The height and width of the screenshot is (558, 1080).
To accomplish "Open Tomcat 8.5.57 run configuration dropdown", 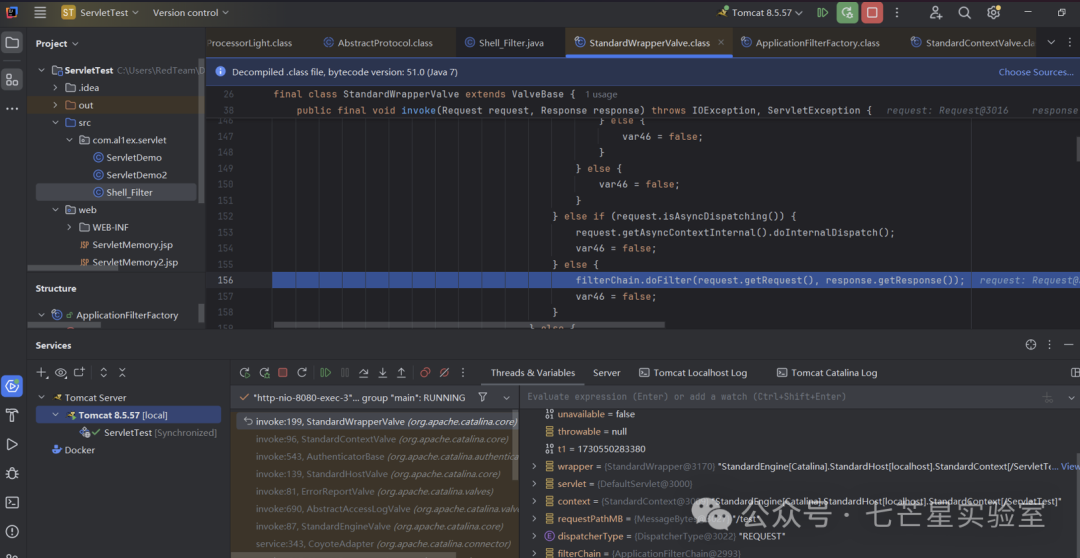I will click(x=762, y=12).
